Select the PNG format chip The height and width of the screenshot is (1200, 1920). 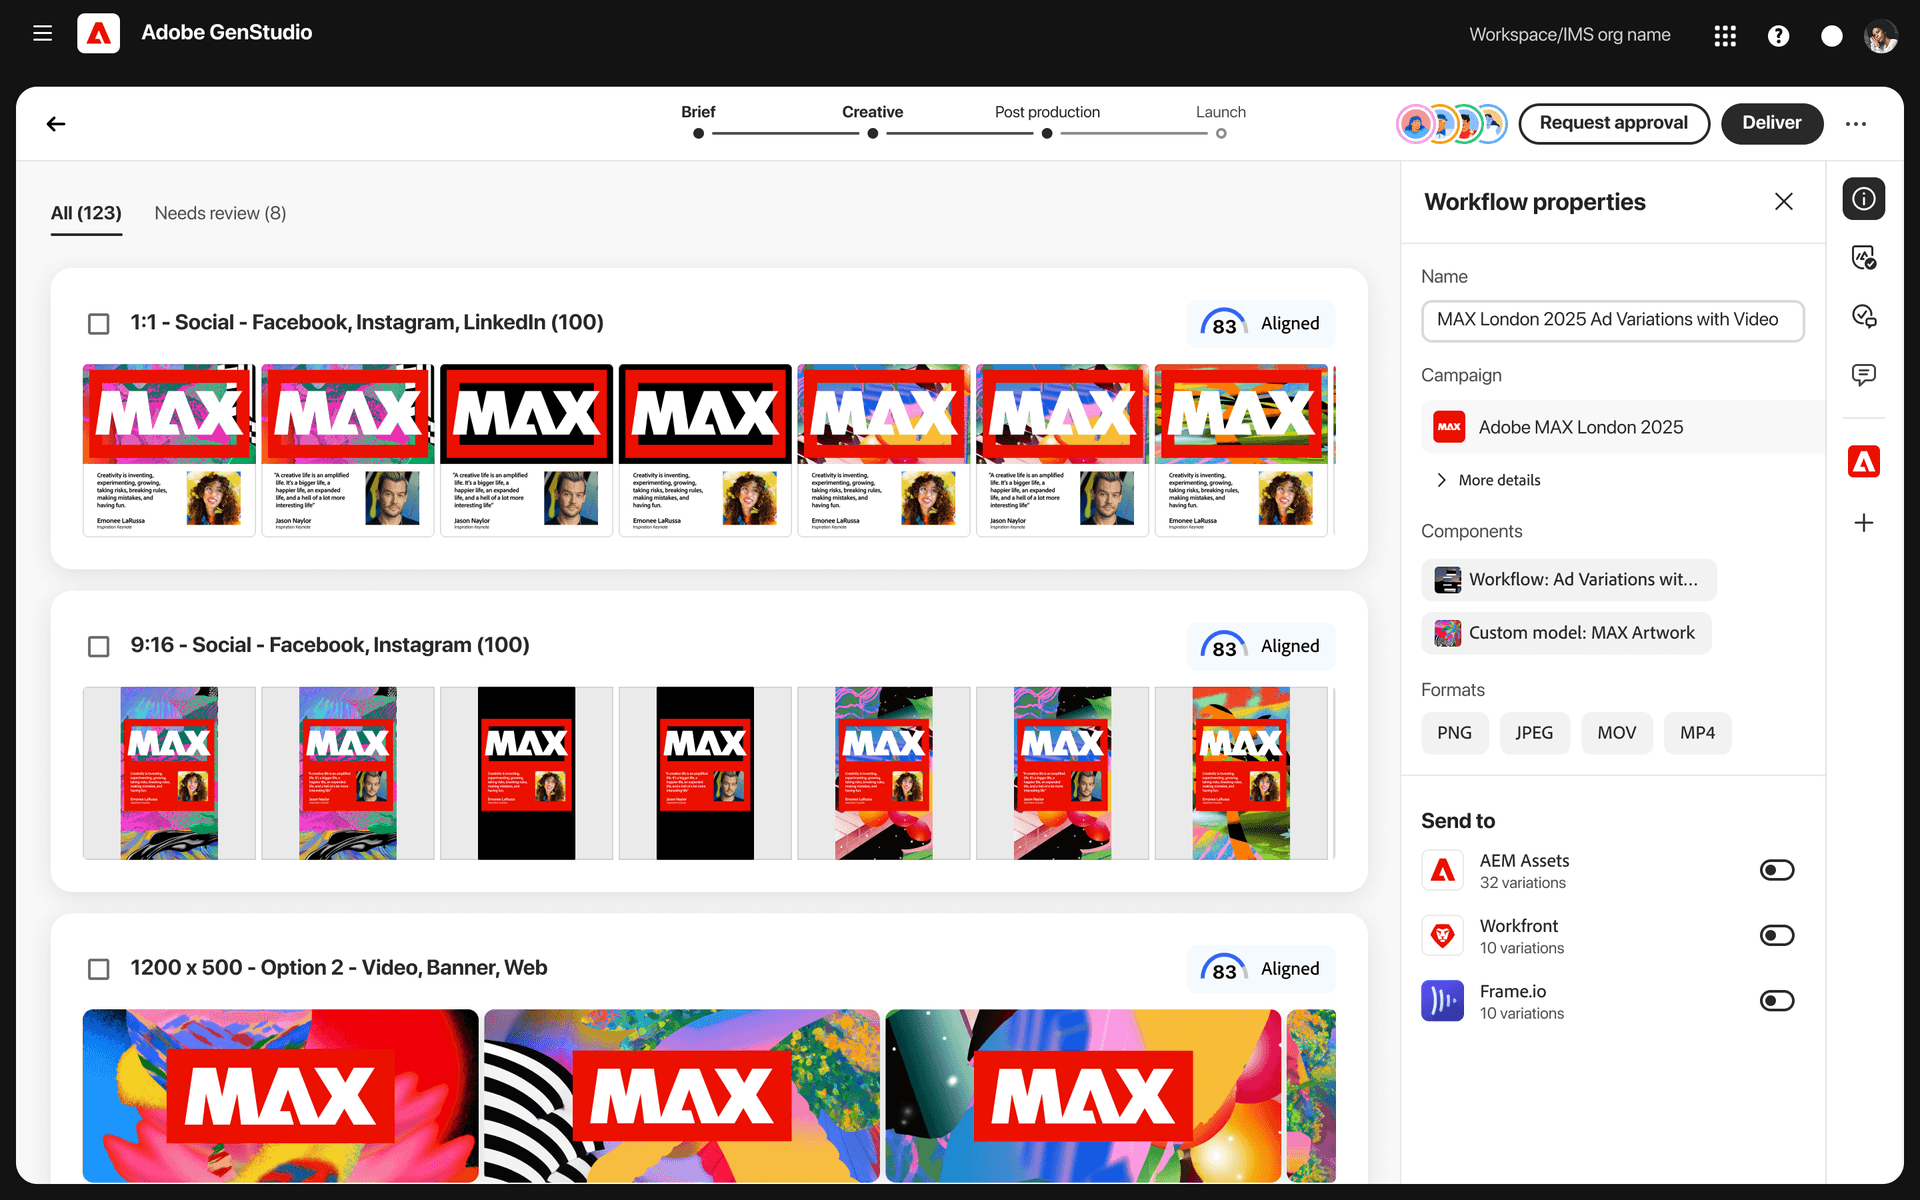(x=1454, y=733)
